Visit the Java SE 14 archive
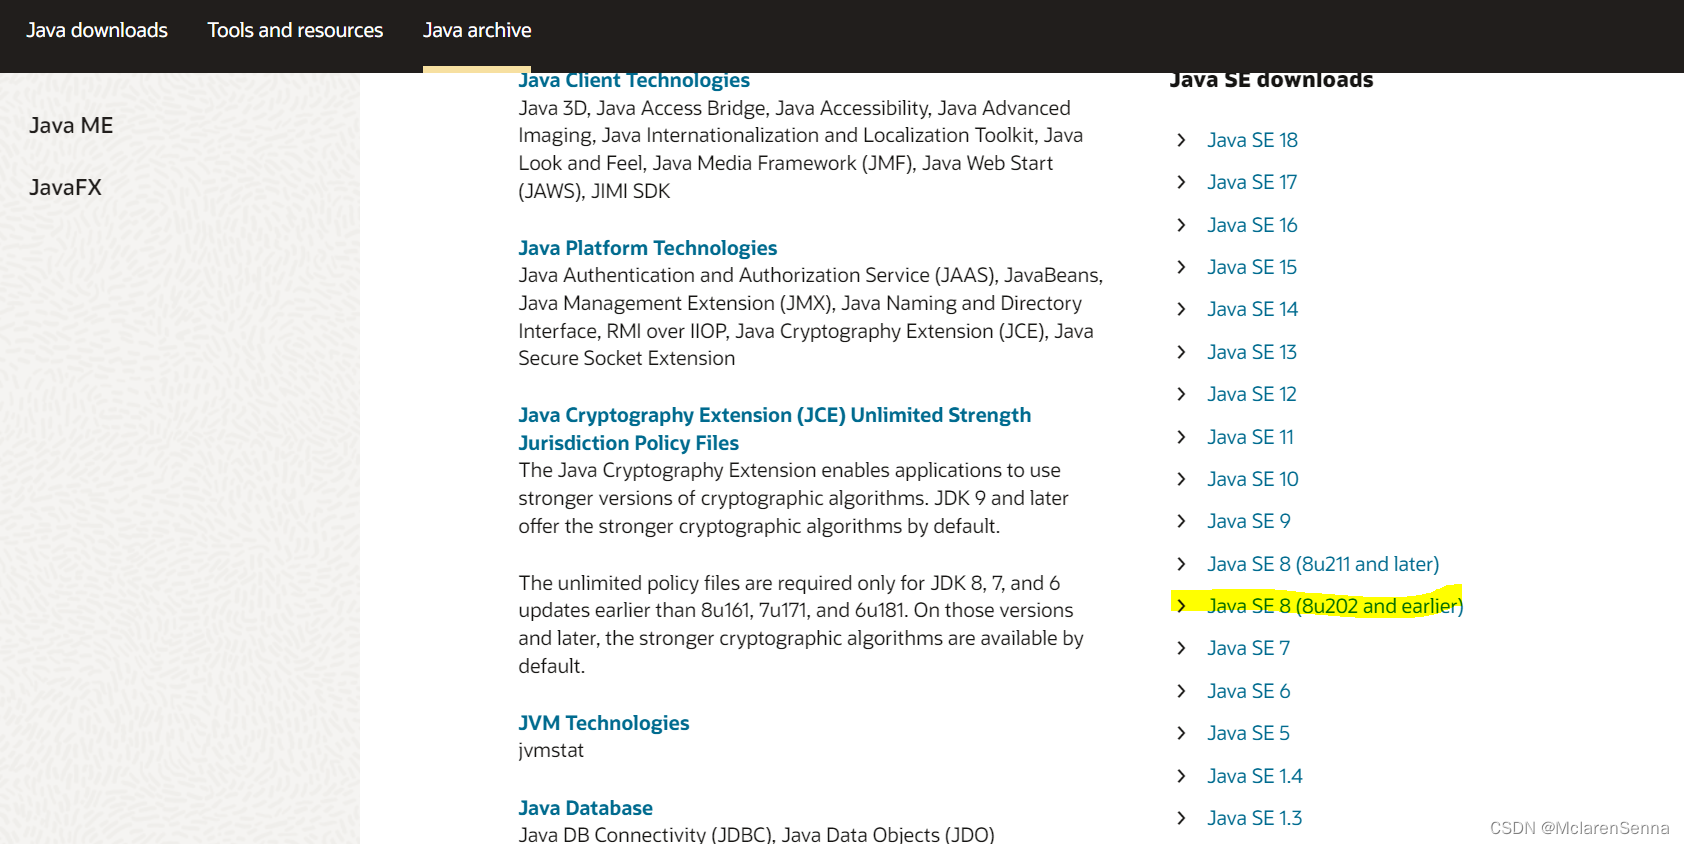 pos(1252,309)
